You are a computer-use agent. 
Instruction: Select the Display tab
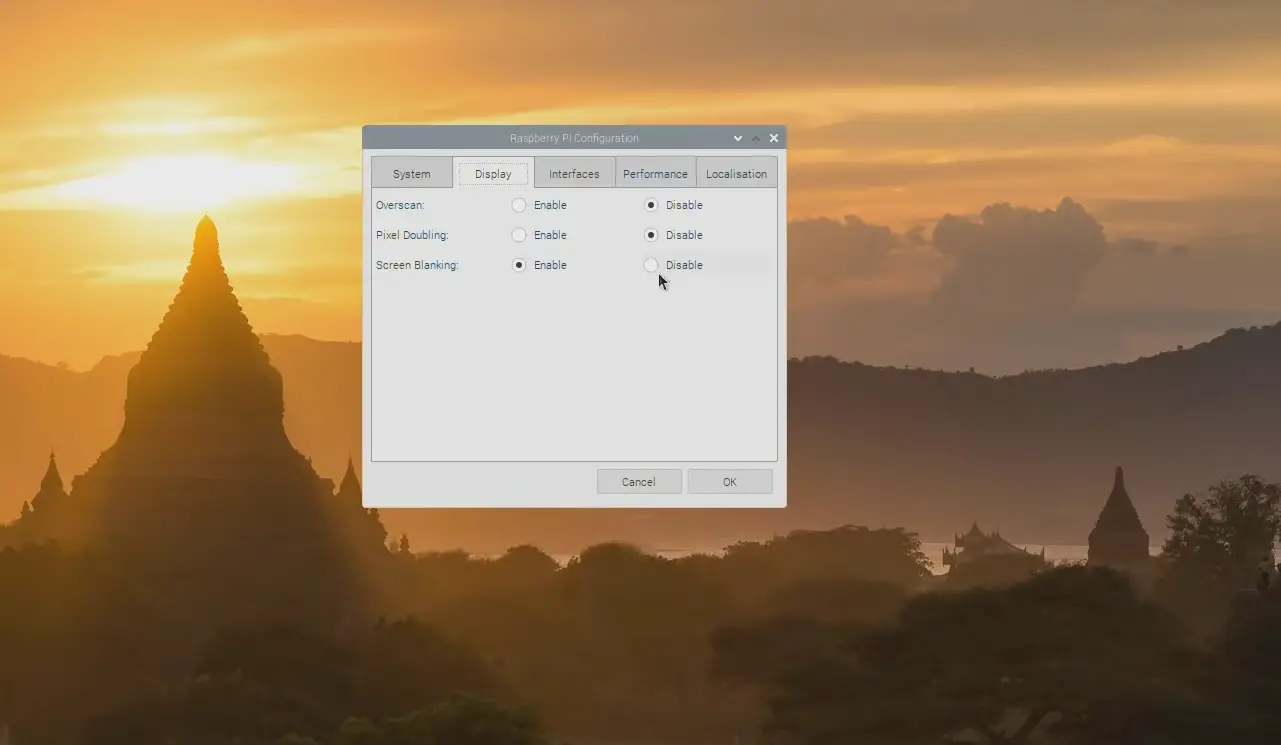pyautogui.click(x=493, y=173)
